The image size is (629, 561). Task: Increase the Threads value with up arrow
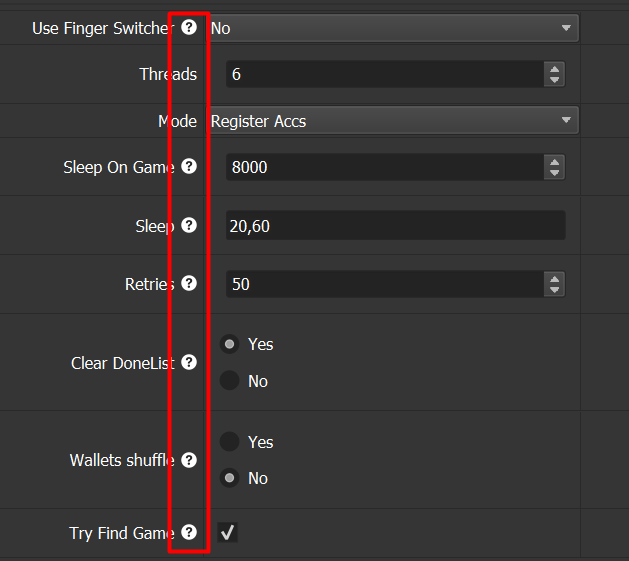pos(554,68)
